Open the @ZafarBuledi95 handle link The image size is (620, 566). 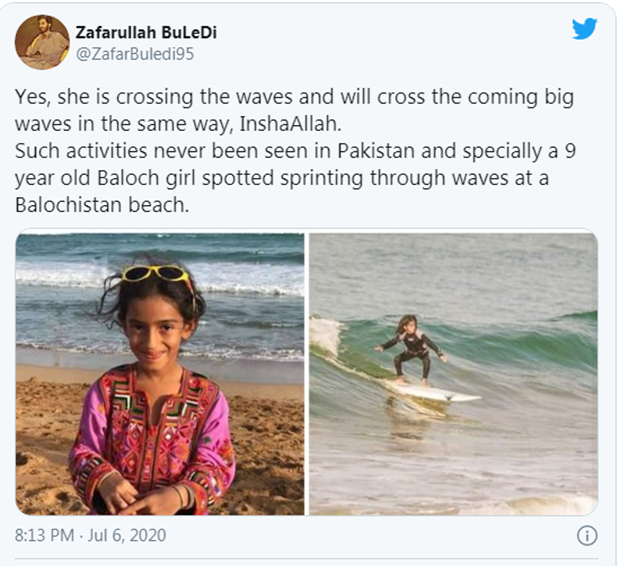(135, 54)
